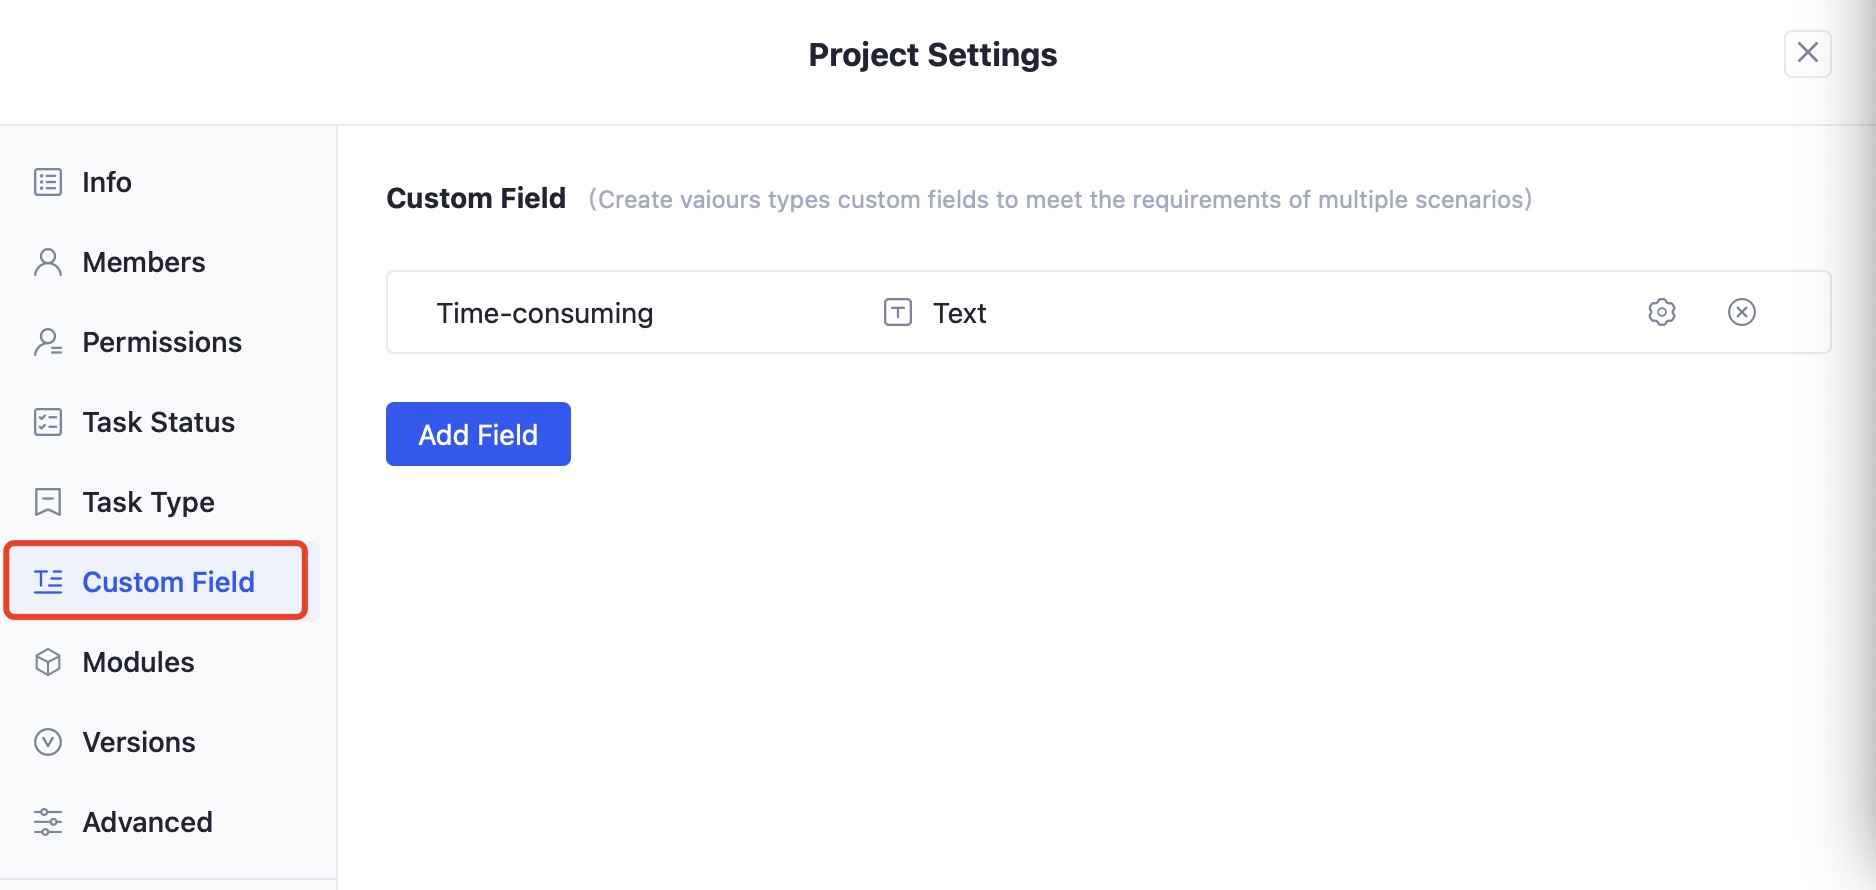Image resolution: width=1876 pixels, height=890 pixels.
Task: Click the Text type 'T' icon
Action: tap(896, 312)
